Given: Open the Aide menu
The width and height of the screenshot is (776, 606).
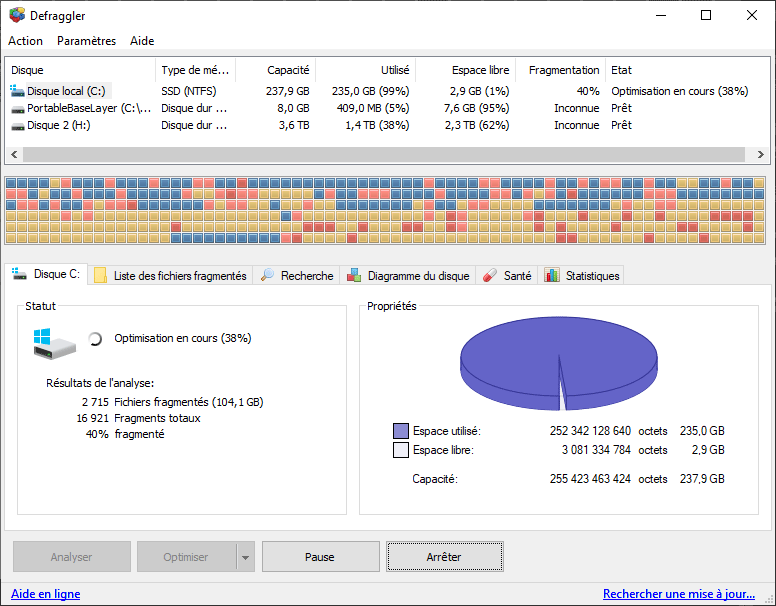Looking at the screenshot, I should click(142, 41).
